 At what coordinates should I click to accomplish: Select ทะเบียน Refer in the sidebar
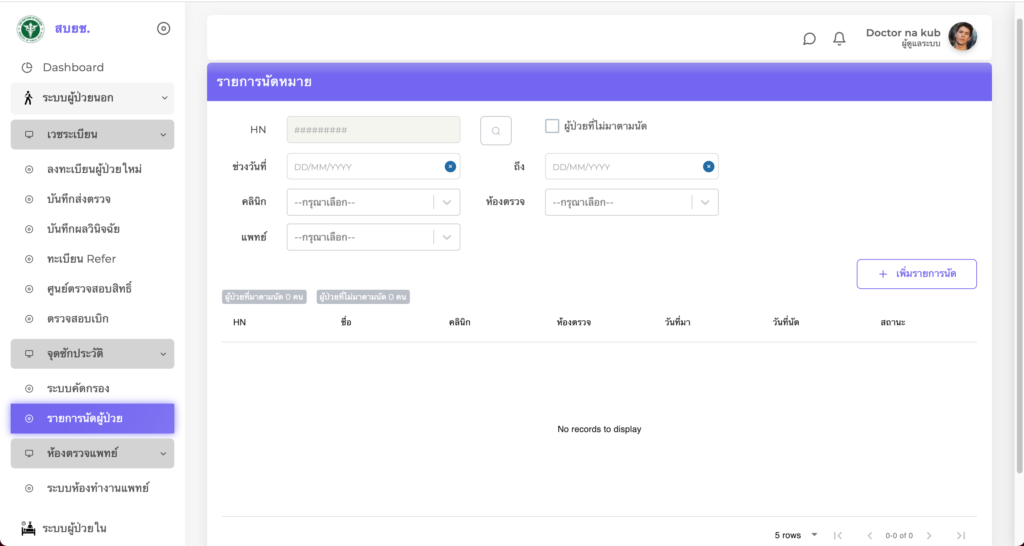(x=81, y=259)
